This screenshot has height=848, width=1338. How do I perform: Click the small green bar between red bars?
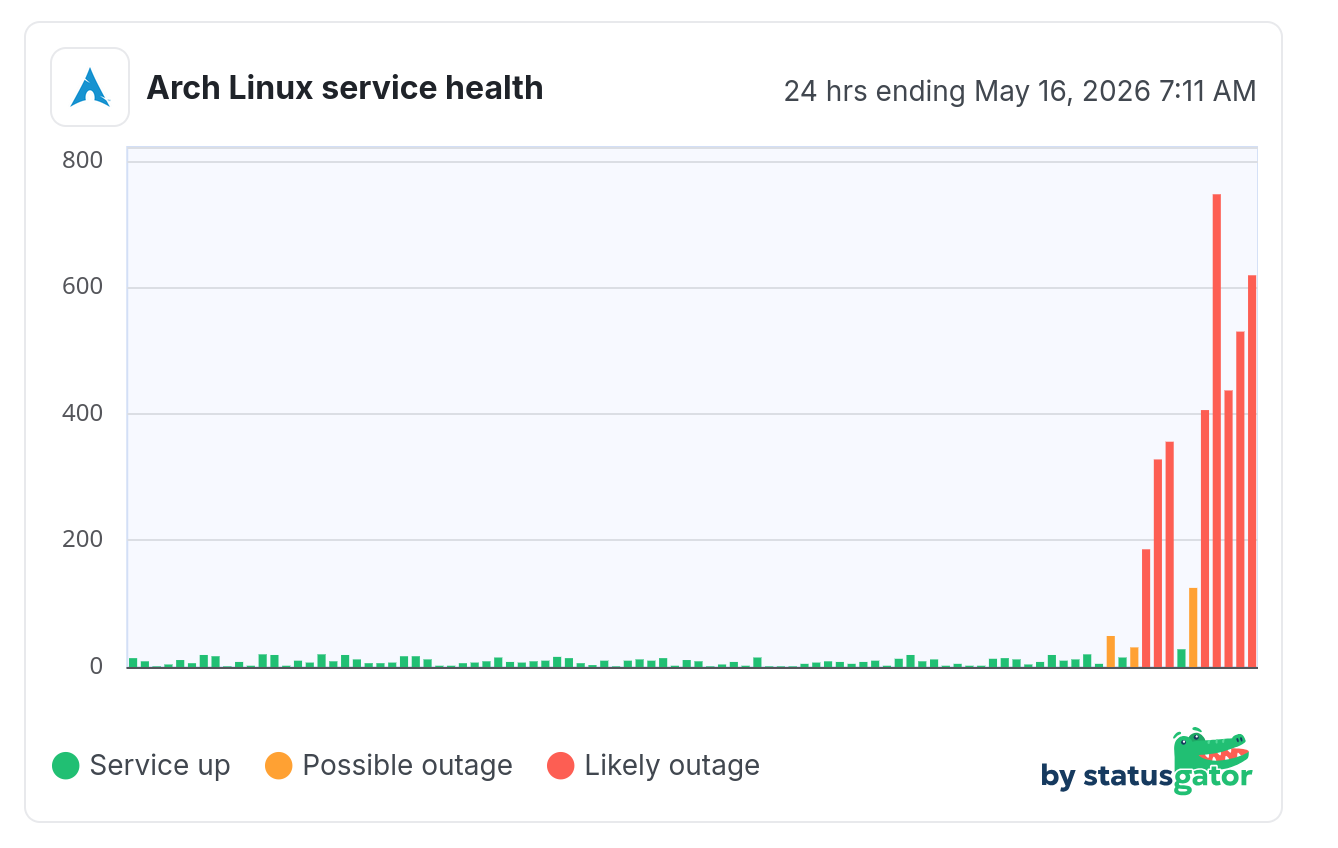[1181, 658]
